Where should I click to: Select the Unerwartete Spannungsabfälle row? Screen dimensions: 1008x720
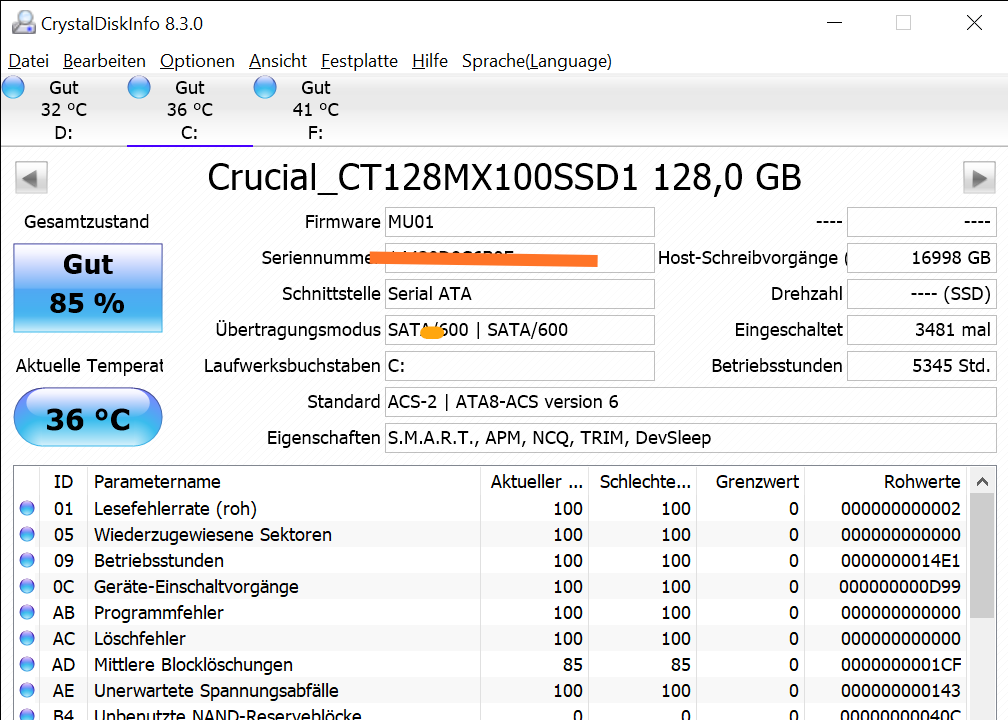click(x=490, y=690)
